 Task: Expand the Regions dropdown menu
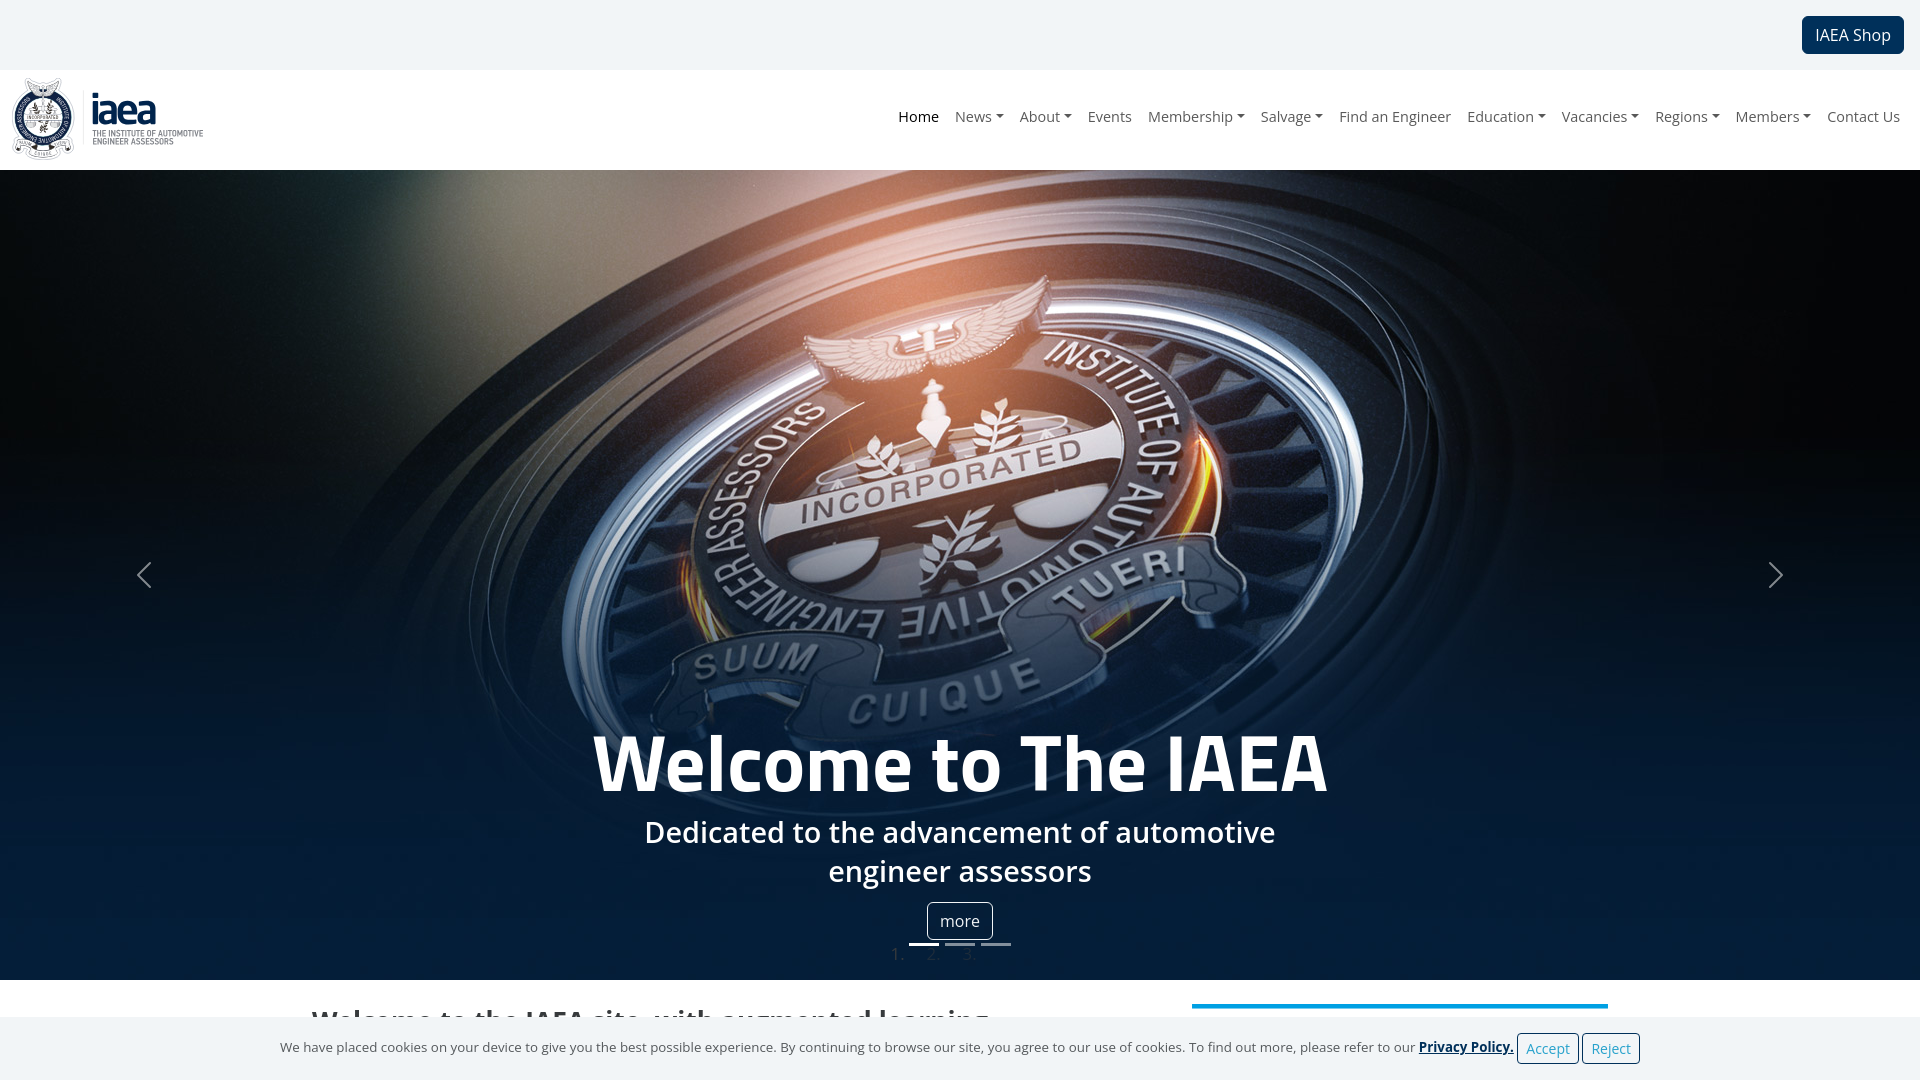(x=1687, y=117)
